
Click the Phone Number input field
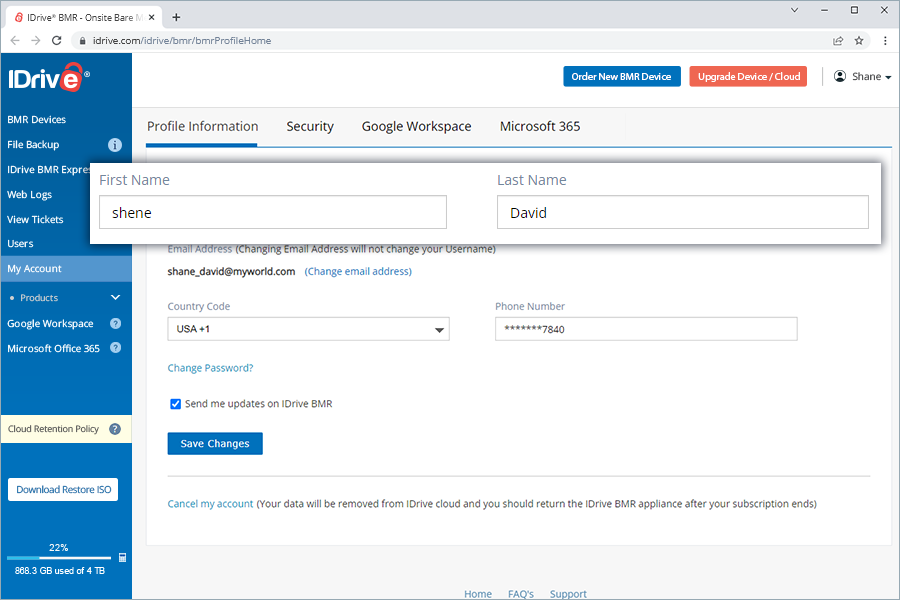[x=646, y=329]
